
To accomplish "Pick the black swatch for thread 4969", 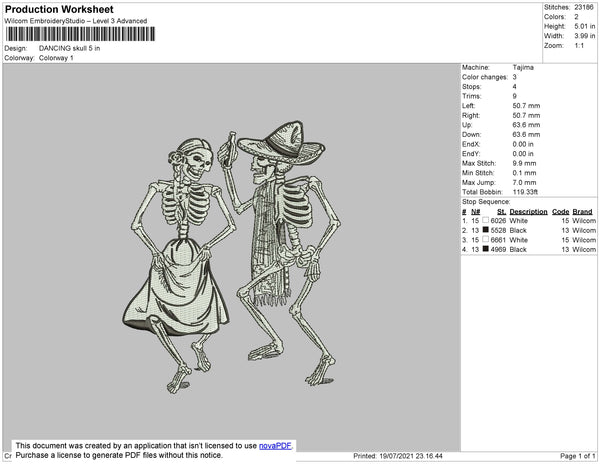I will (486, 249).
